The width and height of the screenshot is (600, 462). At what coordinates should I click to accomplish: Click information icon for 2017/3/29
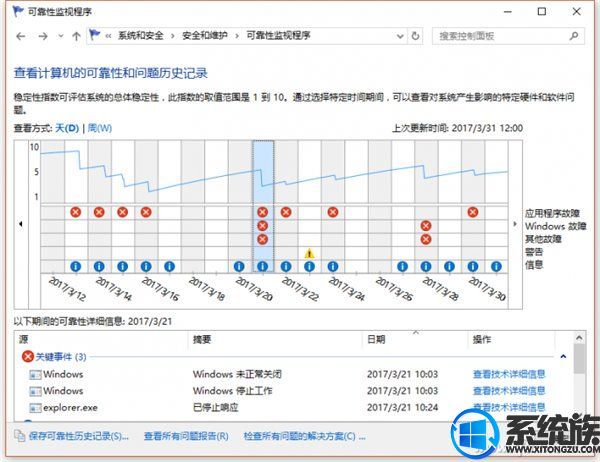tap(449, 266)
